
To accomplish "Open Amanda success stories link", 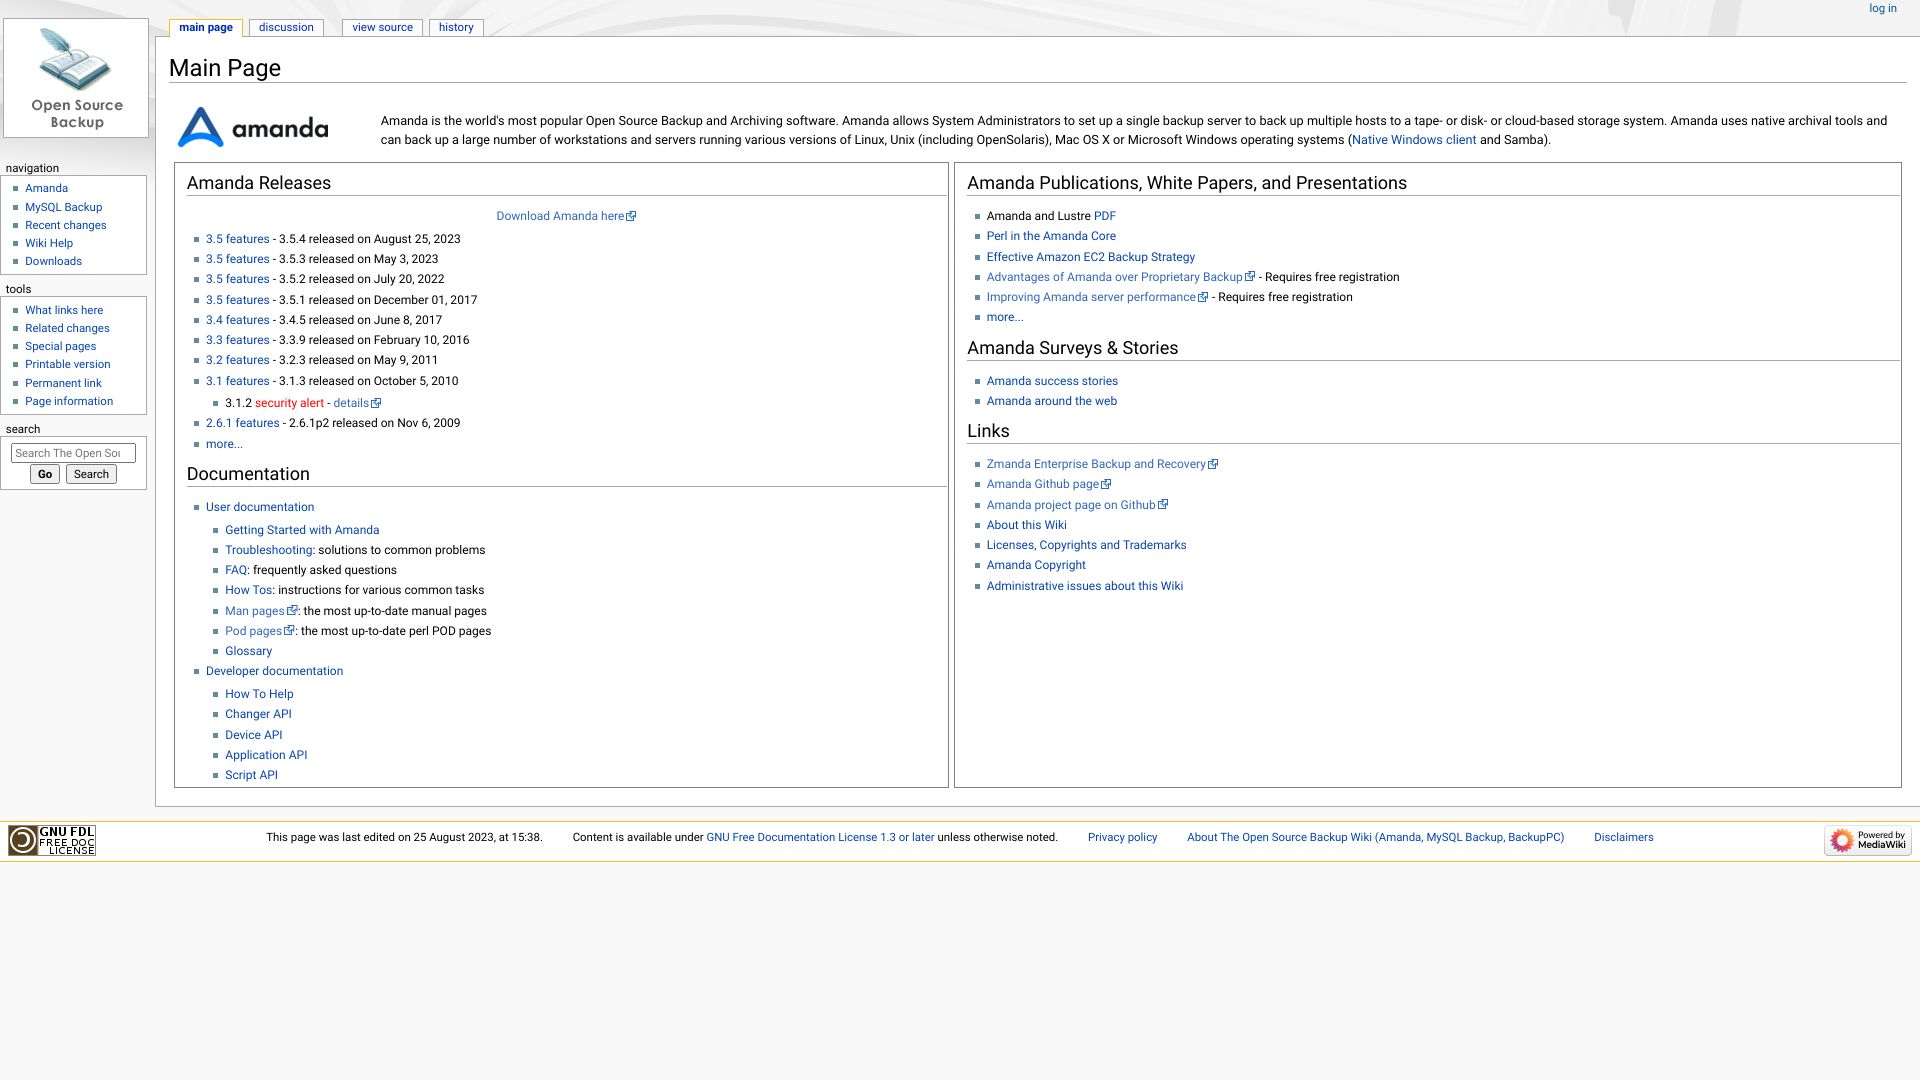I will click(1052, 382).
